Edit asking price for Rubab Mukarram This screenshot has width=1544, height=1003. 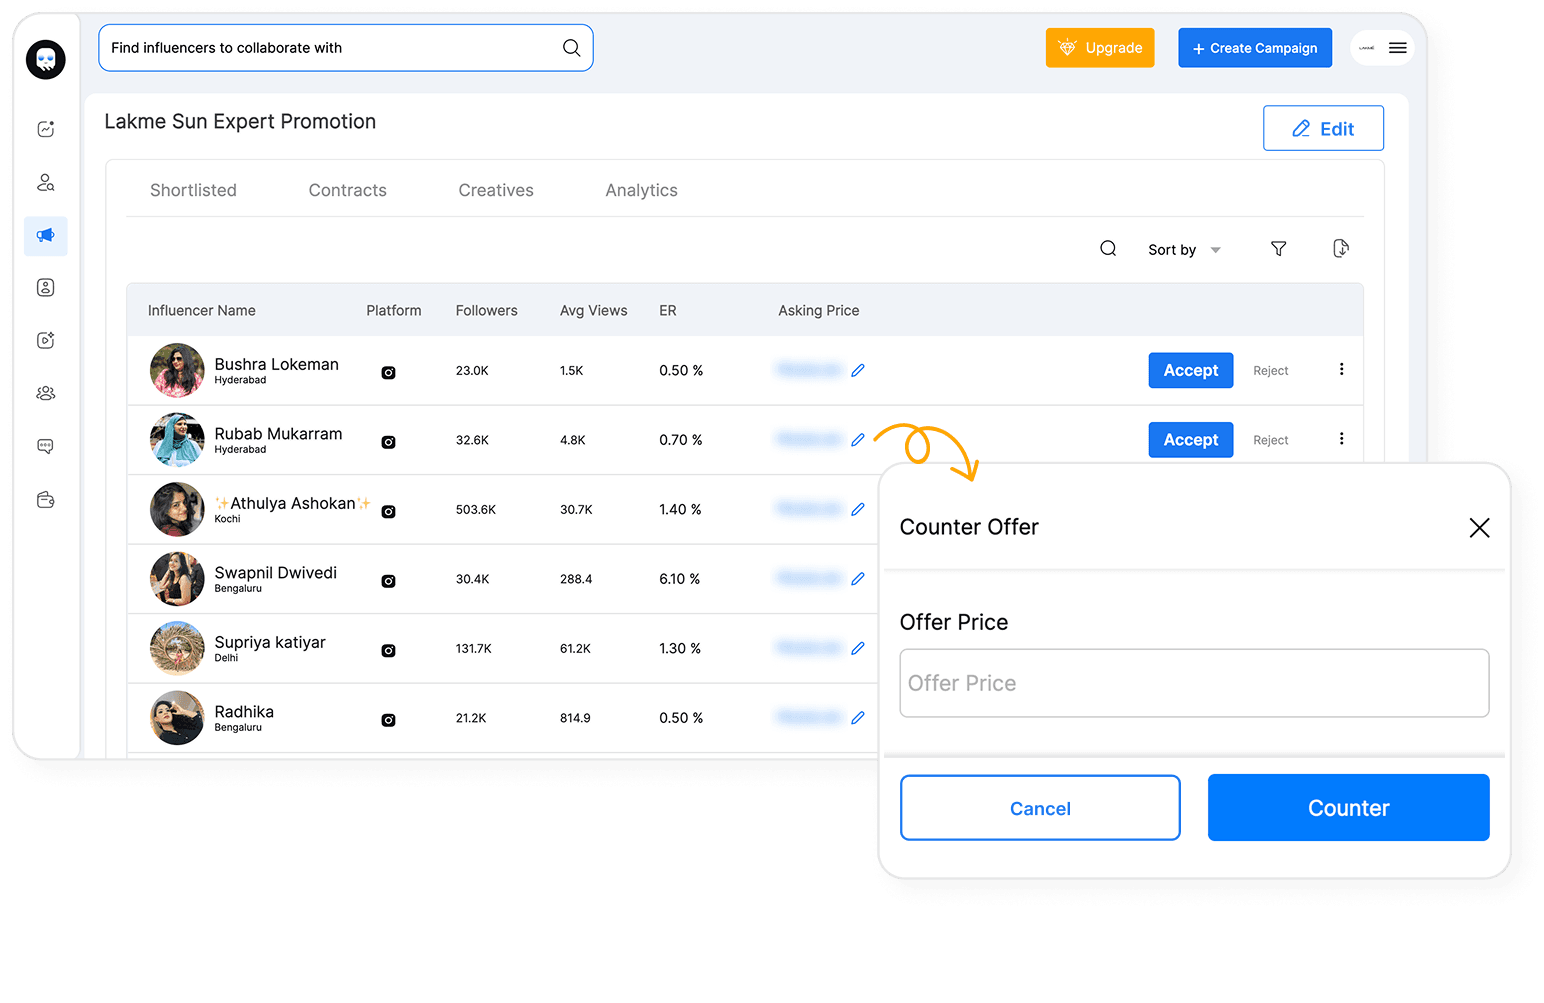pyautogui.click(x=857, y=439)
